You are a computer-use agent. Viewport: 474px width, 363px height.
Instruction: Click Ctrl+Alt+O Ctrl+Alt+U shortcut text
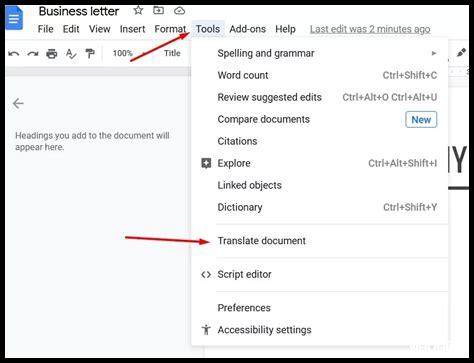[390, 97]
